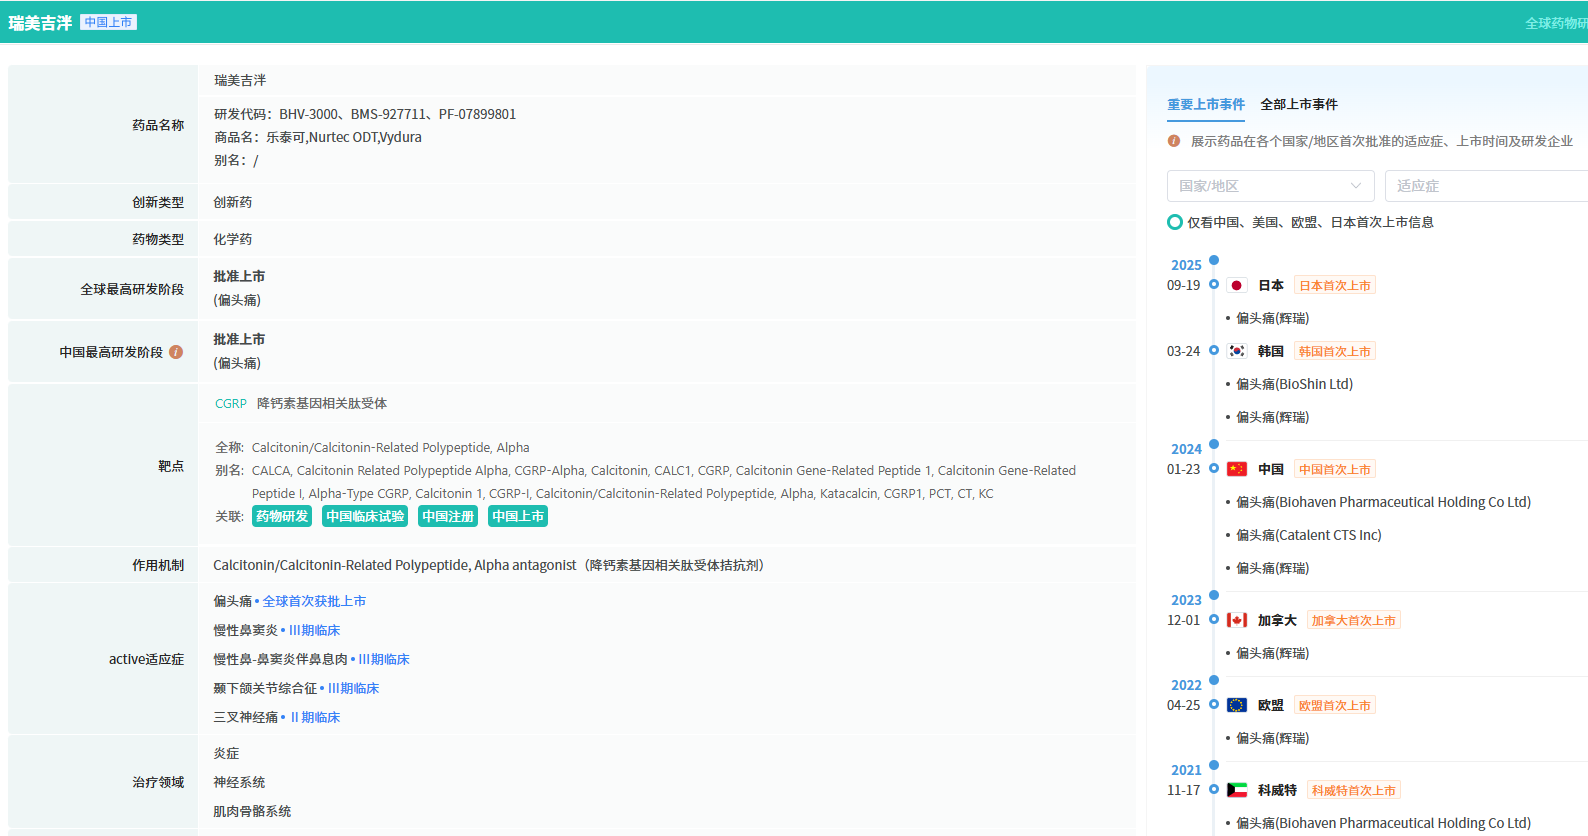Switch to the 重要上市事件 tab

click(1206, 104)
